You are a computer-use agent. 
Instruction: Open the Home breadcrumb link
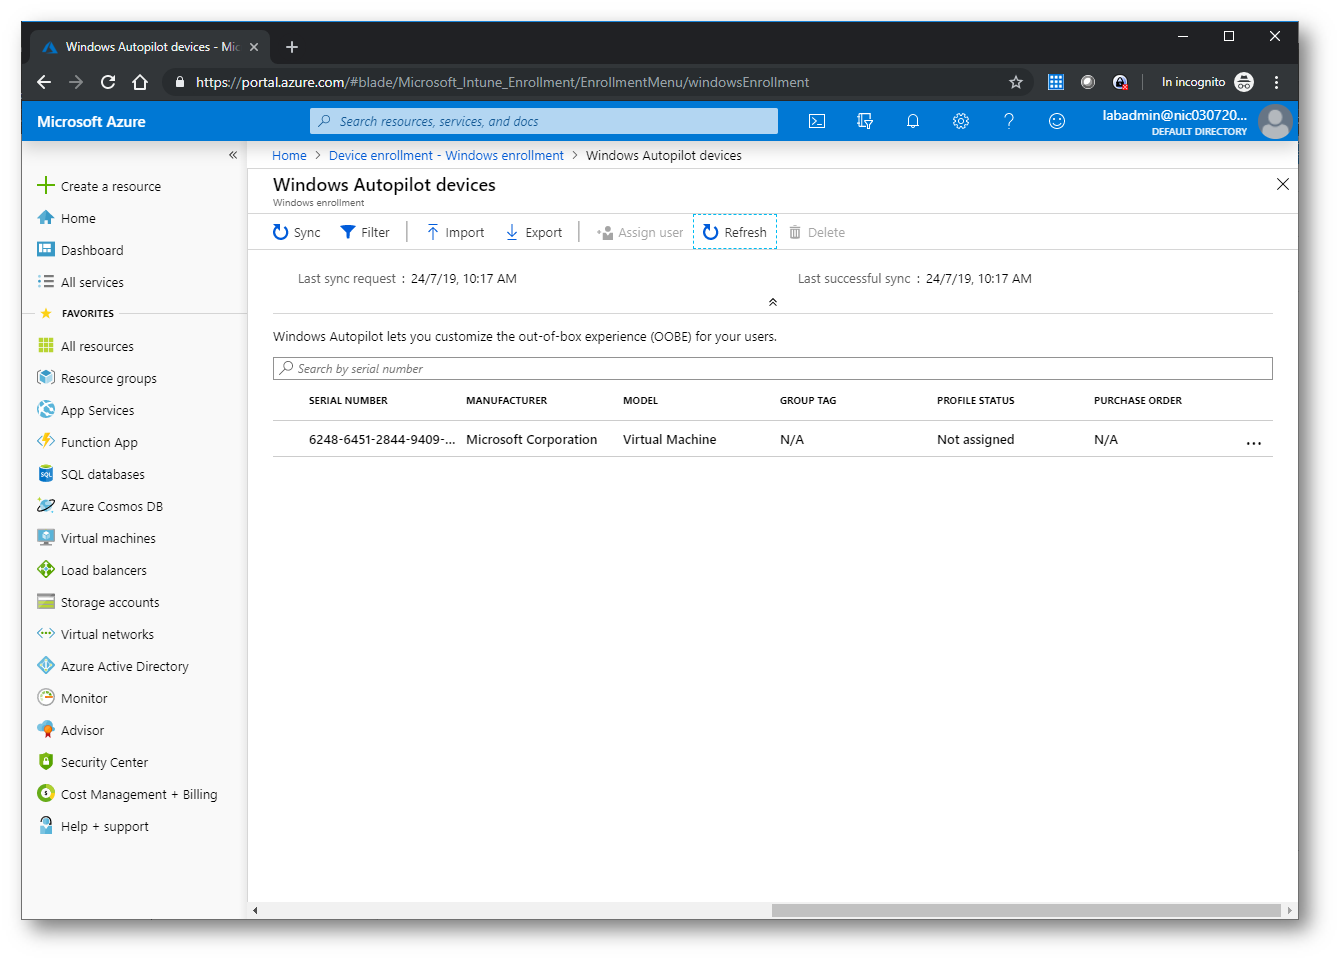click(x=289, y=155)
